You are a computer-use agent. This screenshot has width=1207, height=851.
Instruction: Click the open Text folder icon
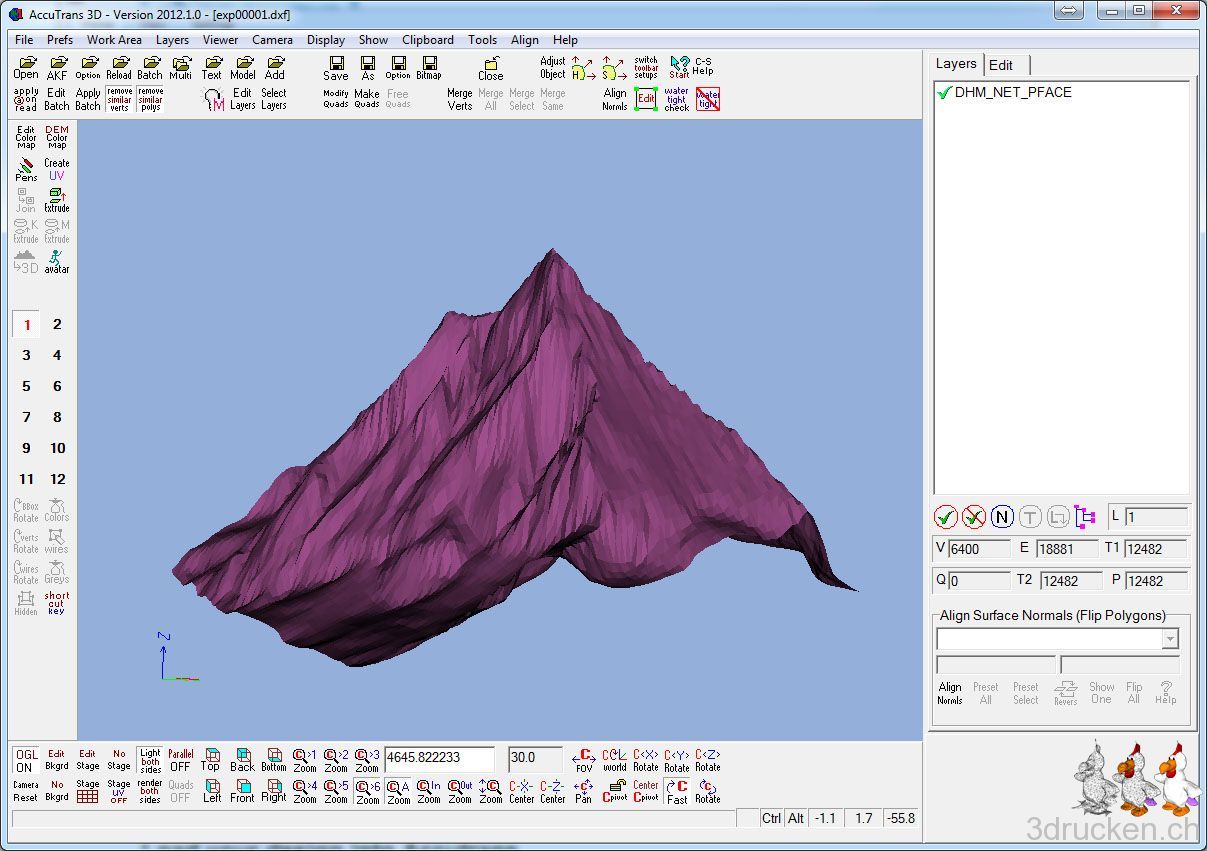point(212,68)
